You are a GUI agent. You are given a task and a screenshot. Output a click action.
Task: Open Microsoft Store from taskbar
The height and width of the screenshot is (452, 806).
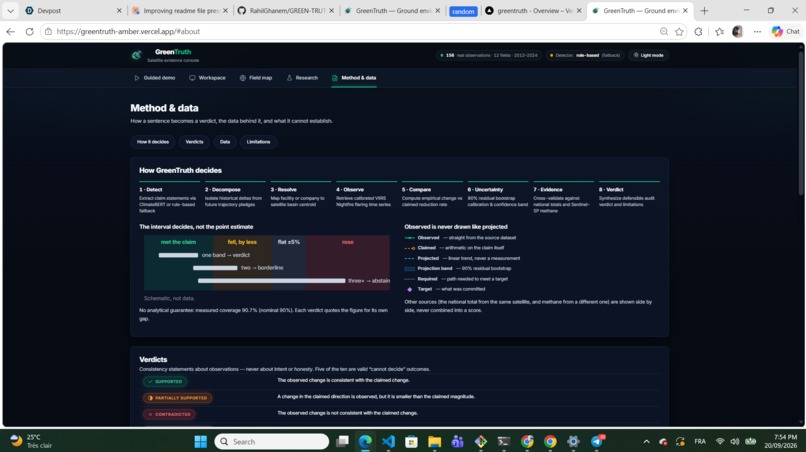click(411, 441)
